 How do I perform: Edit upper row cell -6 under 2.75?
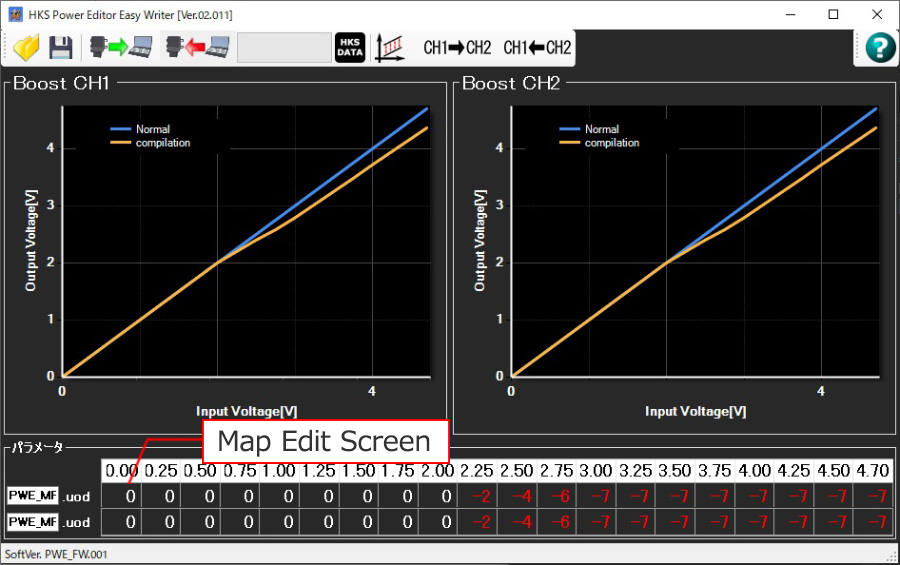[557, 496]
